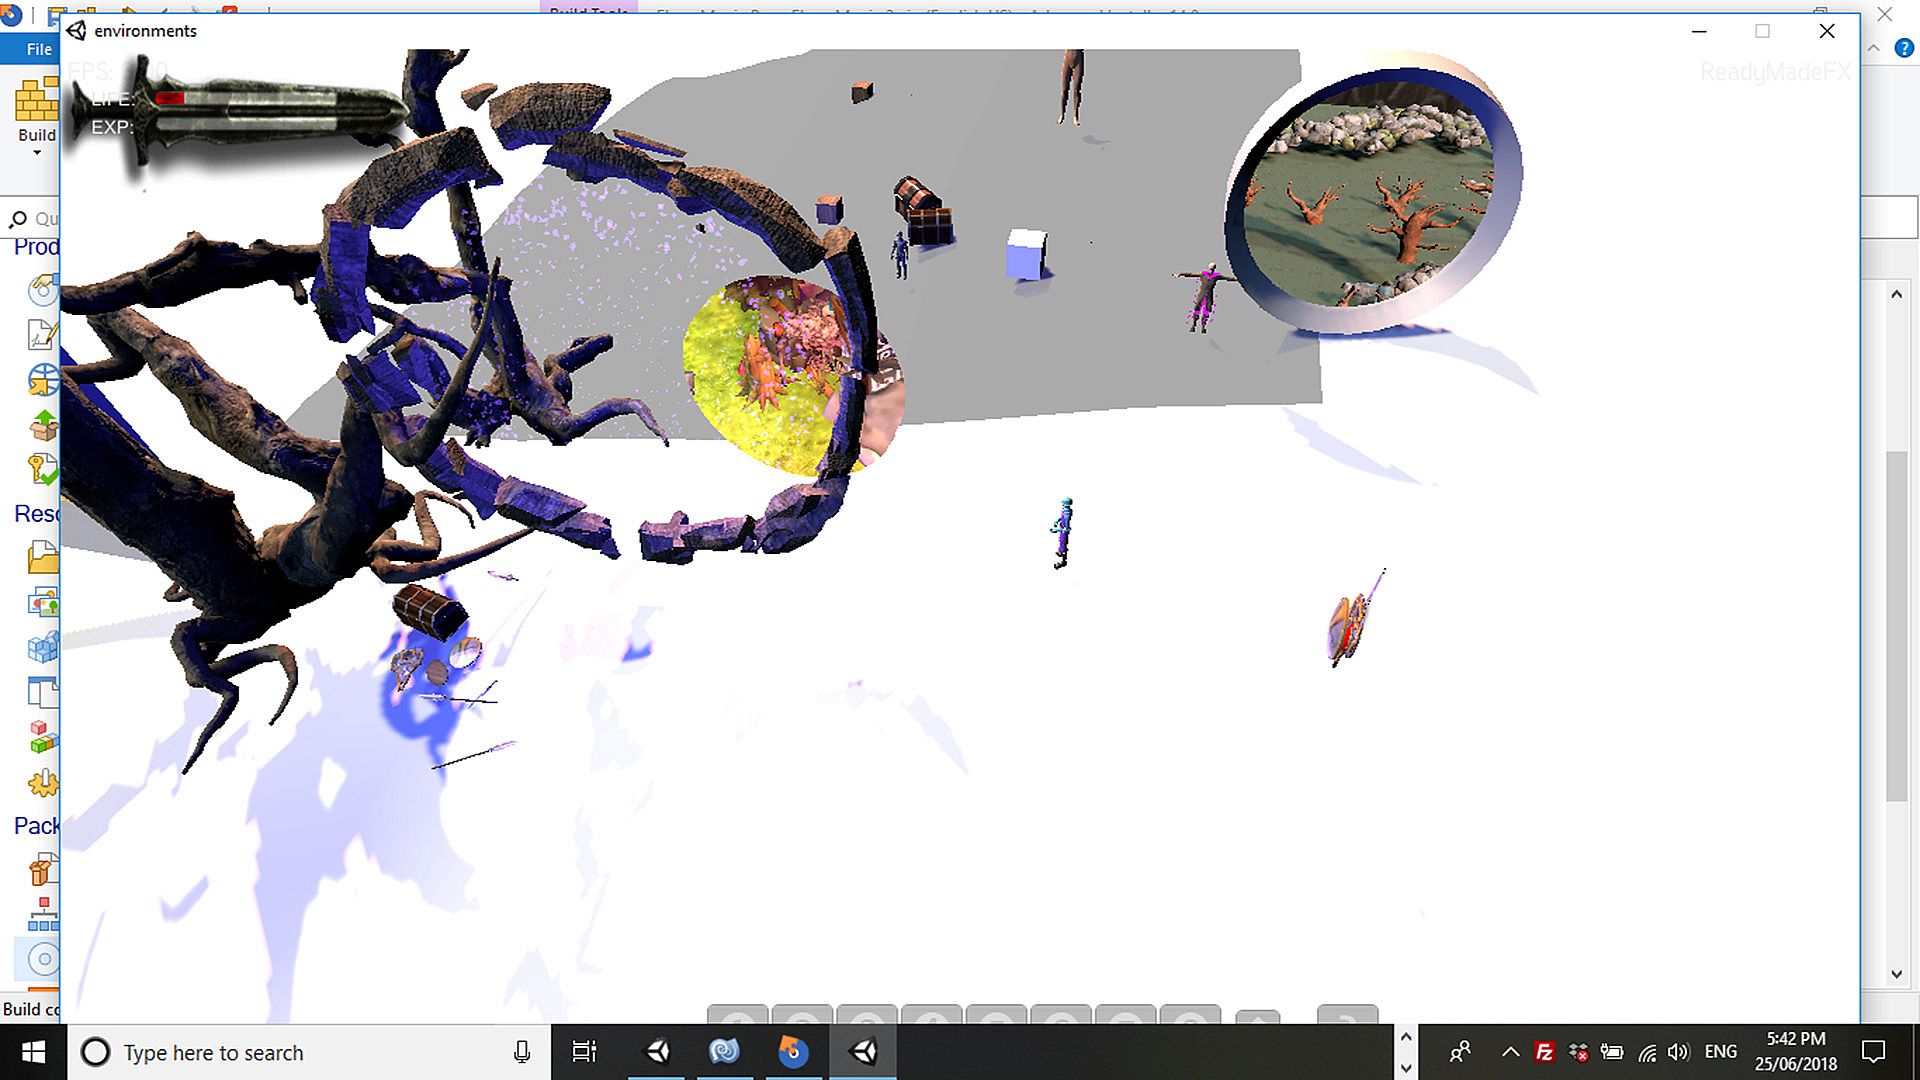1920x1080 pixels.
Task: Show hidden system tray icons
Action: click(1511, 1052)
